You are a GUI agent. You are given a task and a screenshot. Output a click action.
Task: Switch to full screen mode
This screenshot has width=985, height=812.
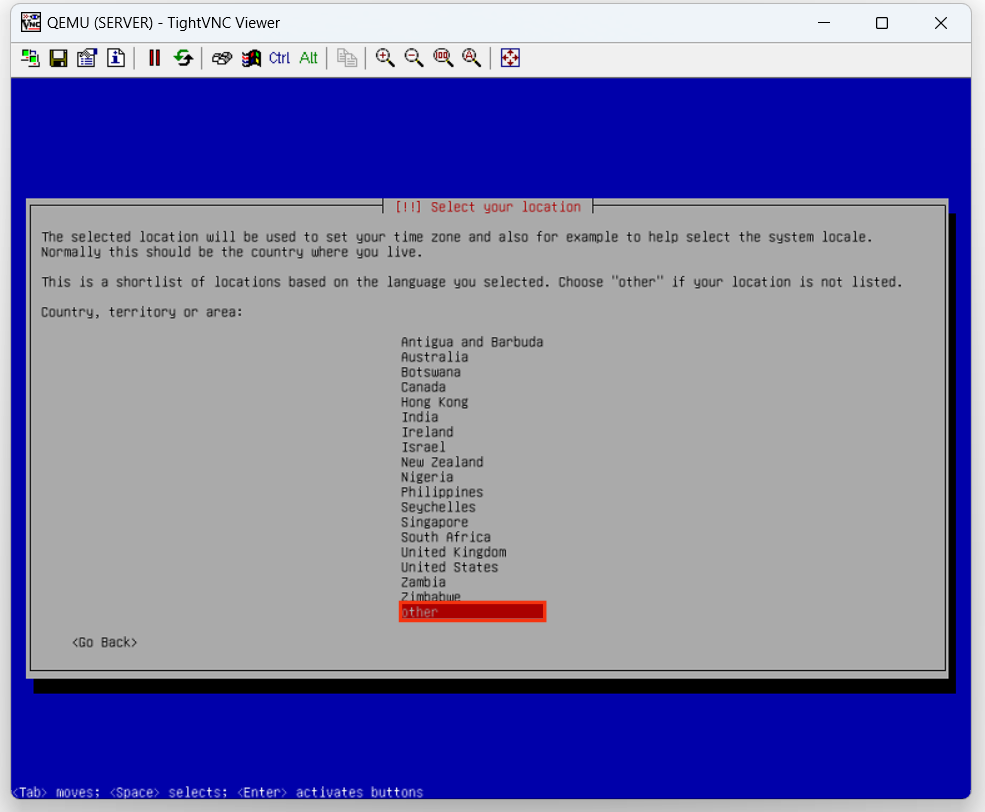coord(510,58)
